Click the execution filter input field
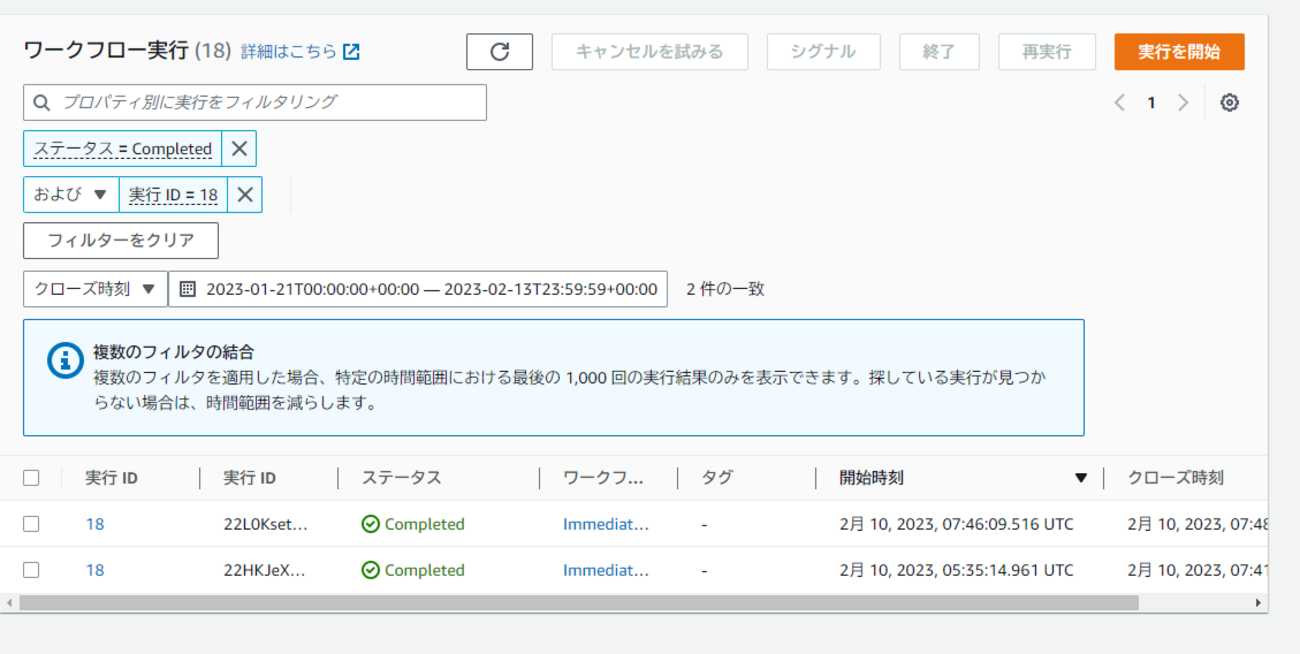 tap(250, 102)
